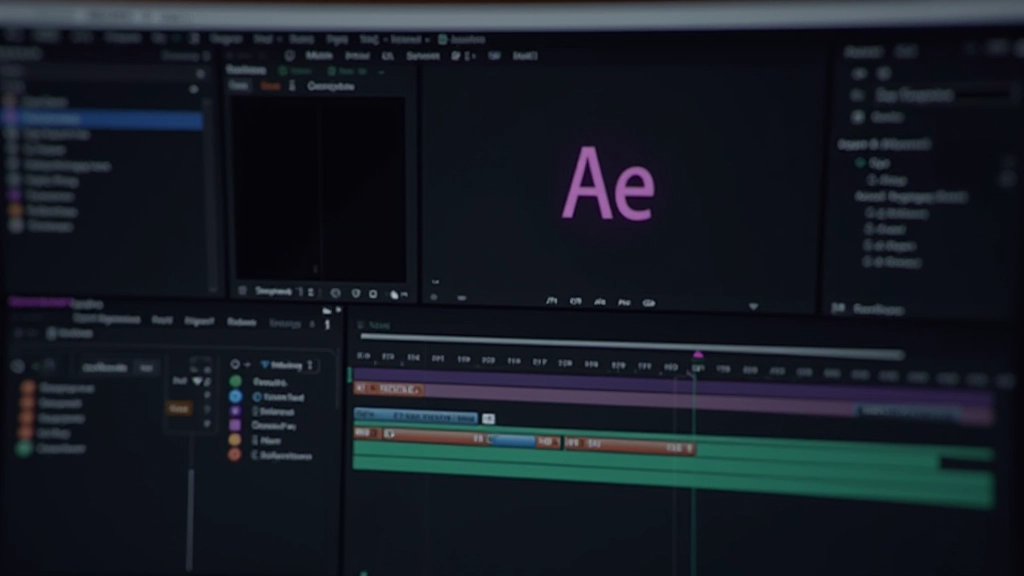Click the blue circle label in layer list
This screenshot has width=1024, height=576.
235,396
